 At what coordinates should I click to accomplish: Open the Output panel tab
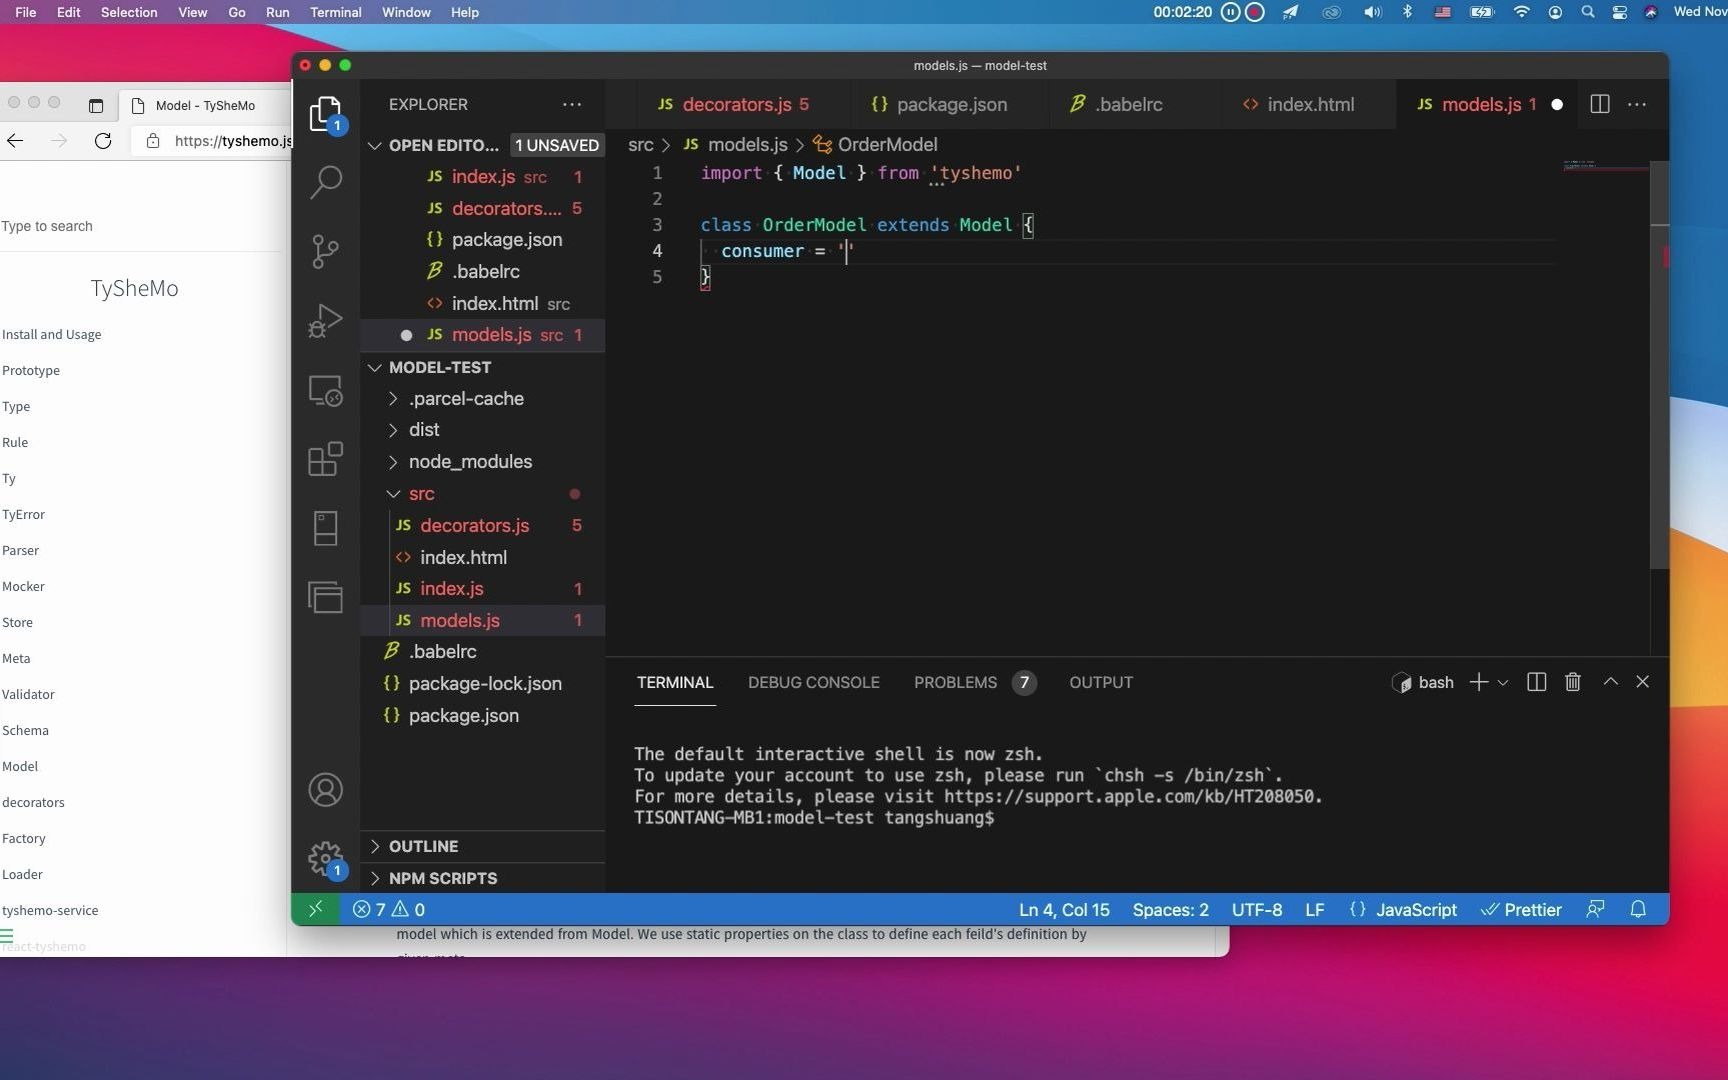point(1101,682)
